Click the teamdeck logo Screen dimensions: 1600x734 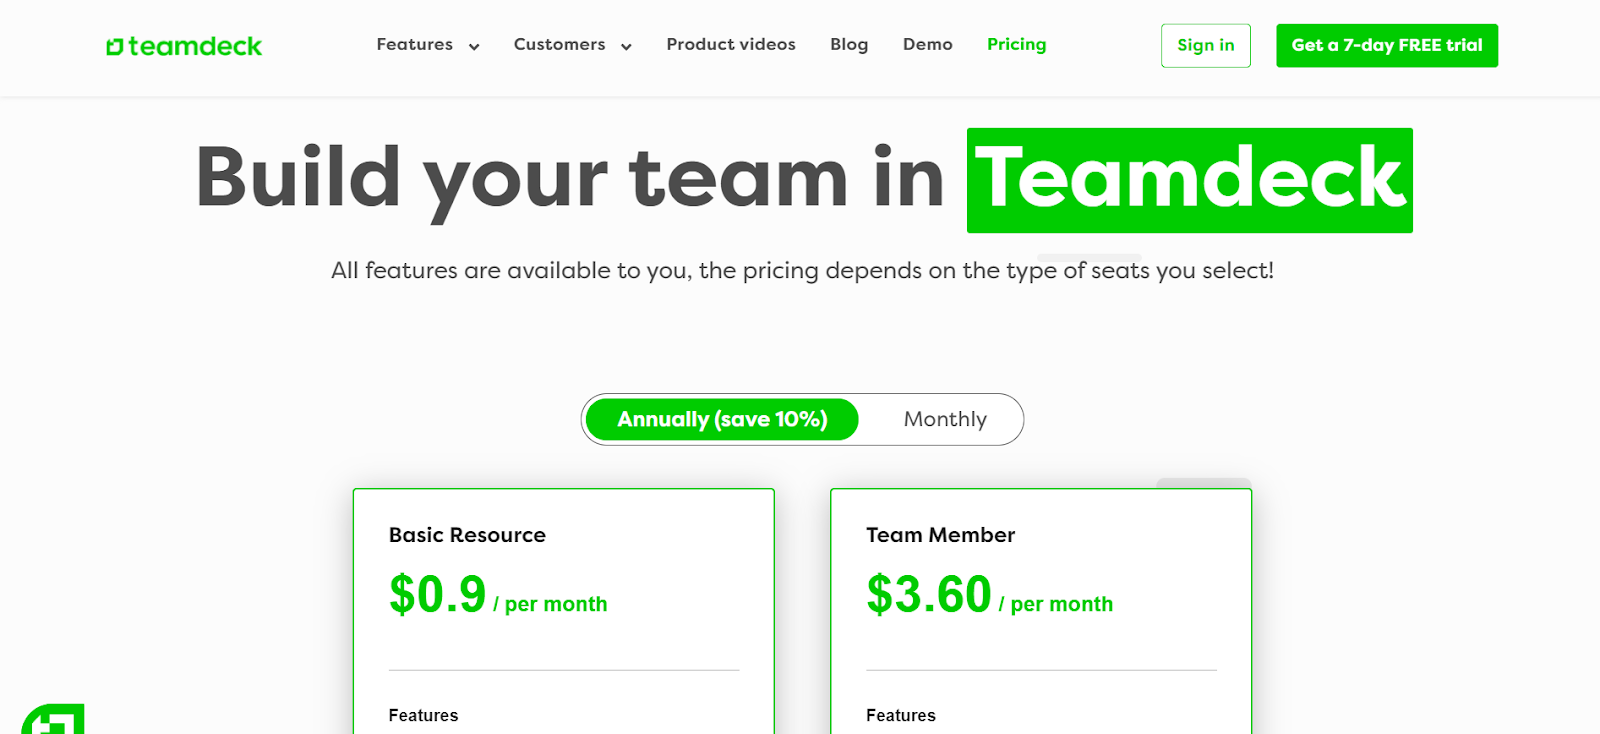(x=184, y=46)
